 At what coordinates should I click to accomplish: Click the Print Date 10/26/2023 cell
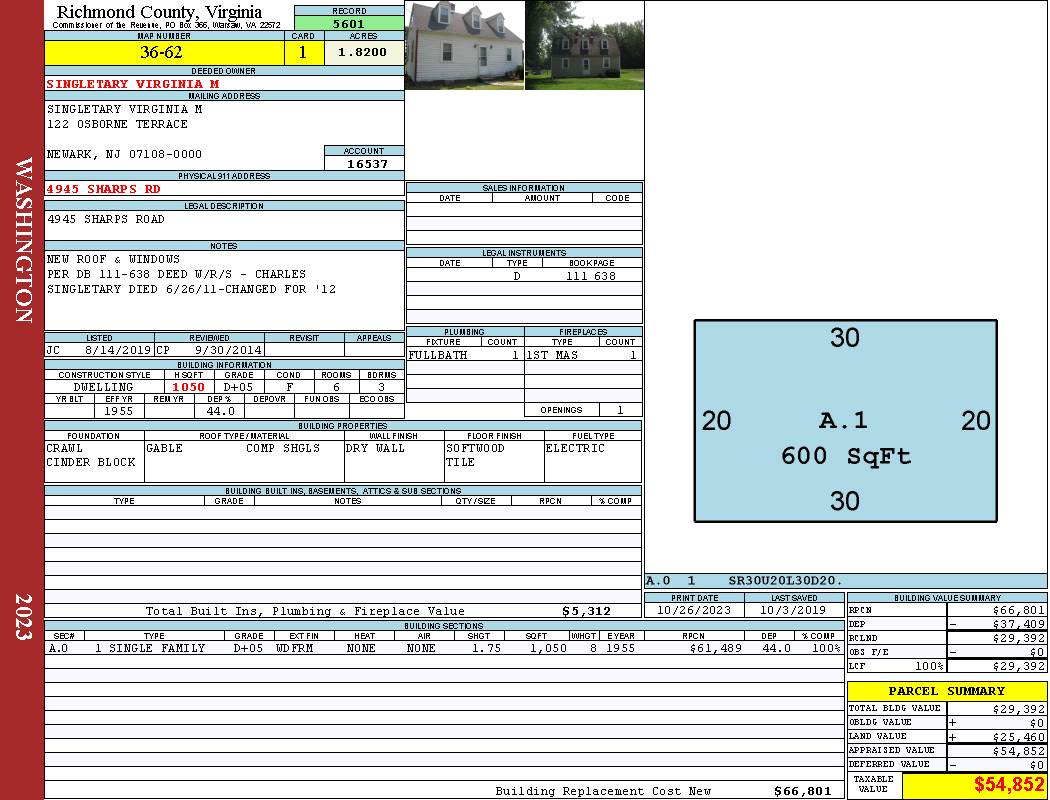(x=694, y=609)
